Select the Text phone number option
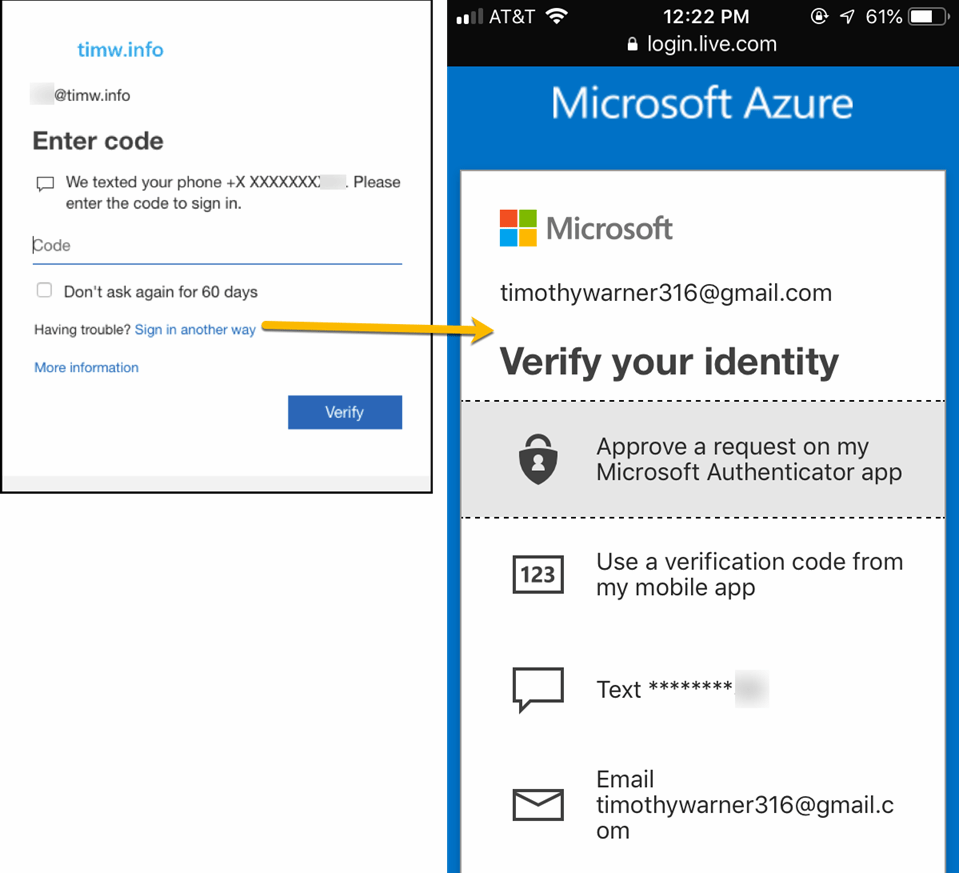The width and height of the screenshot is (959, 873). click(680, 690)
